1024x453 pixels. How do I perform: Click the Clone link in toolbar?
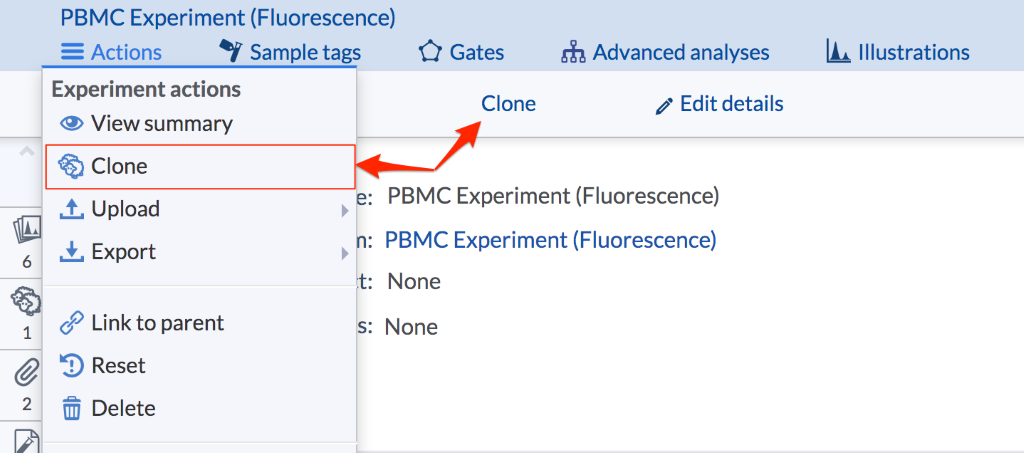coord(508,104)
